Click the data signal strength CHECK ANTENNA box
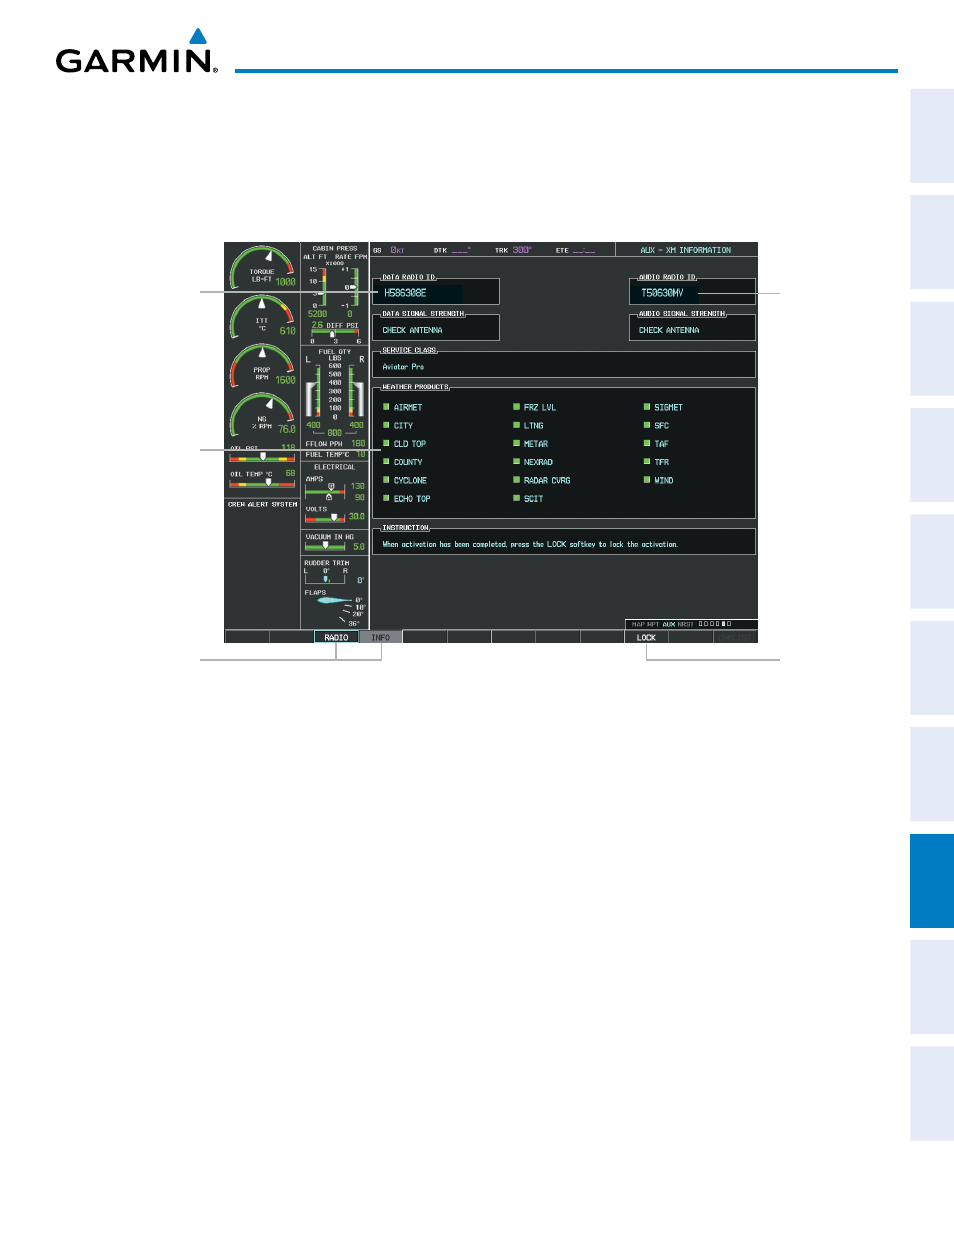 [x=436, y=329]
